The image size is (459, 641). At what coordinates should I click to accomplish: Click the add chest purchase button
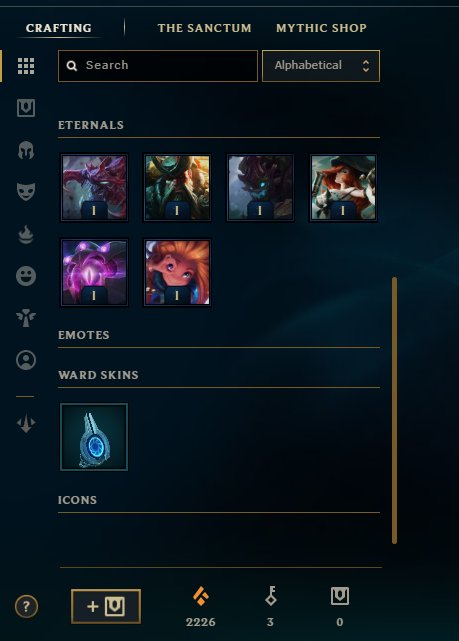tap(106, 606)
